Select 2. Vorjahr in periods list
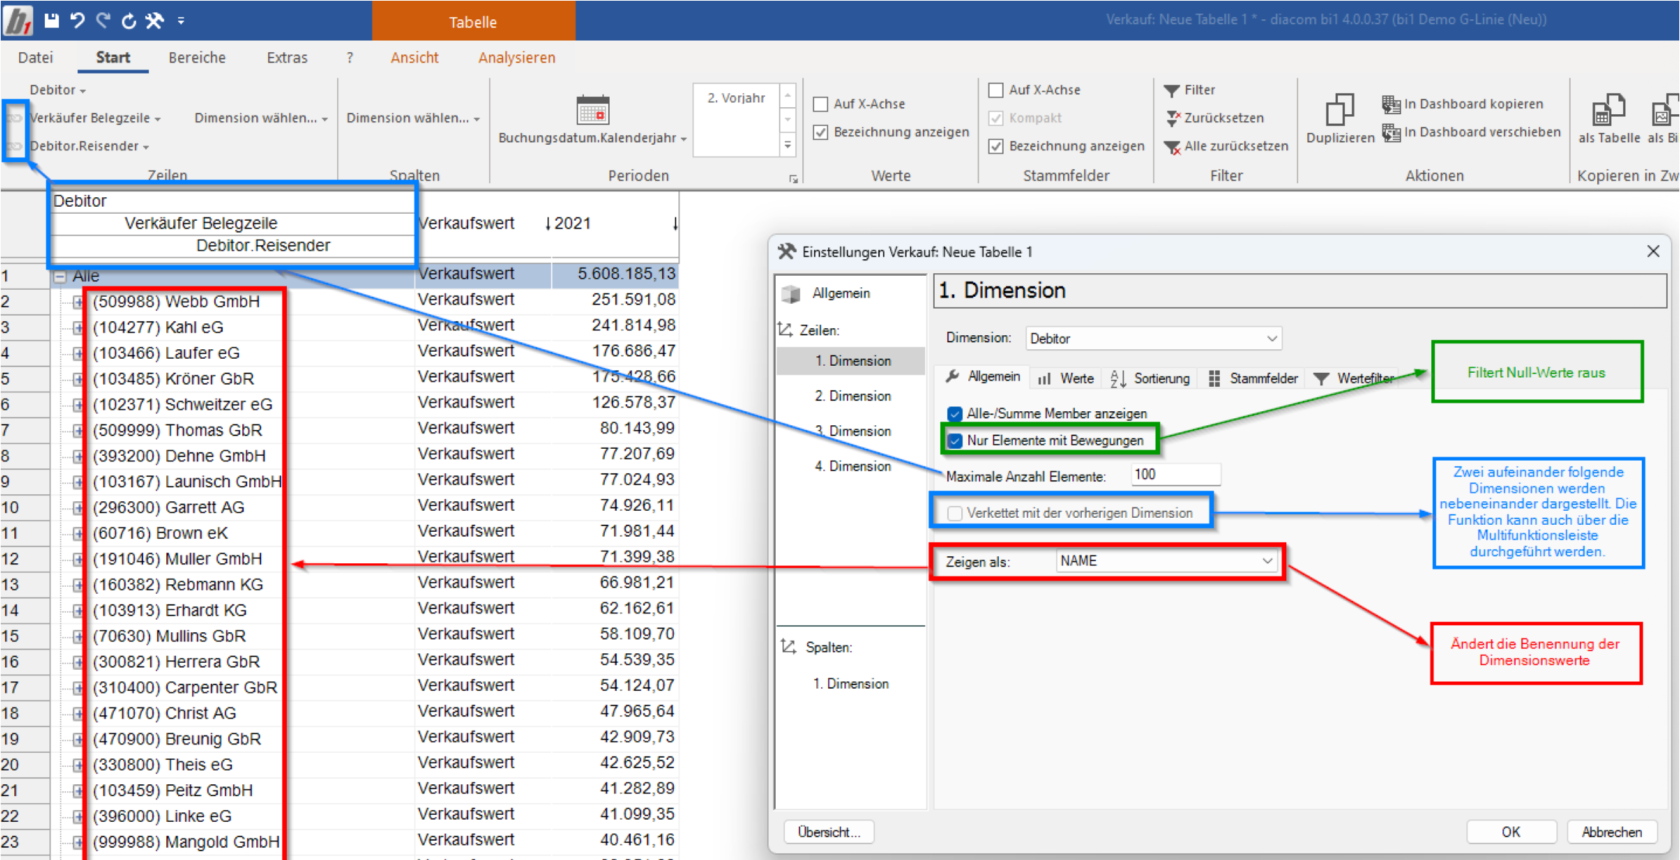 pos(736,98)
